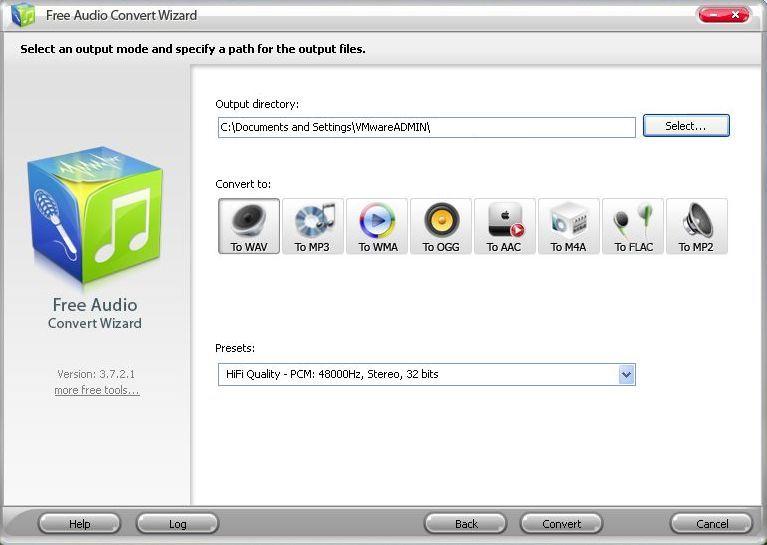Pick To FLAC earbuds icon

[x=633, y=226]
